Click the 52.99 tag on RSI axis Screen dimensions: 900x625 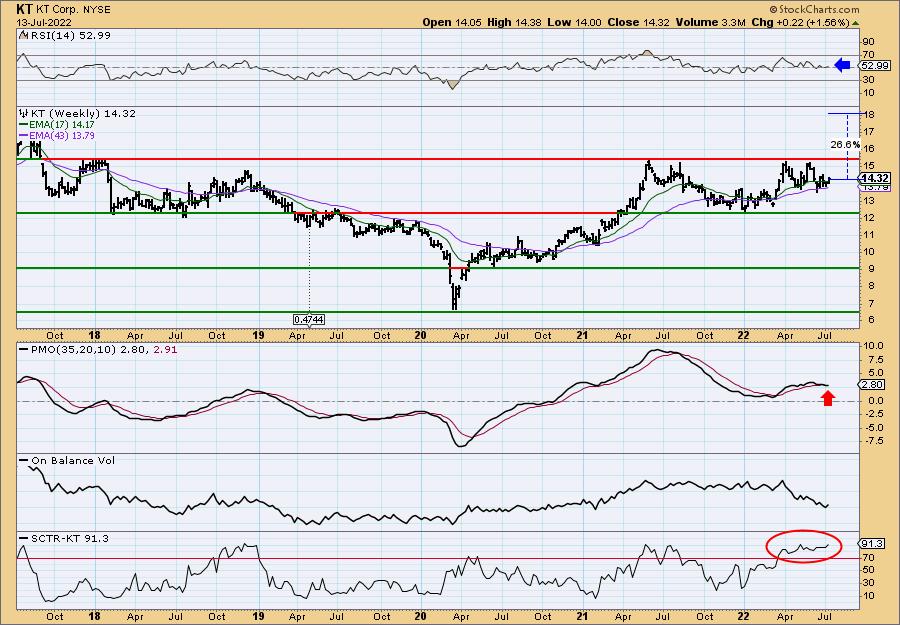(x=875, y=65)
